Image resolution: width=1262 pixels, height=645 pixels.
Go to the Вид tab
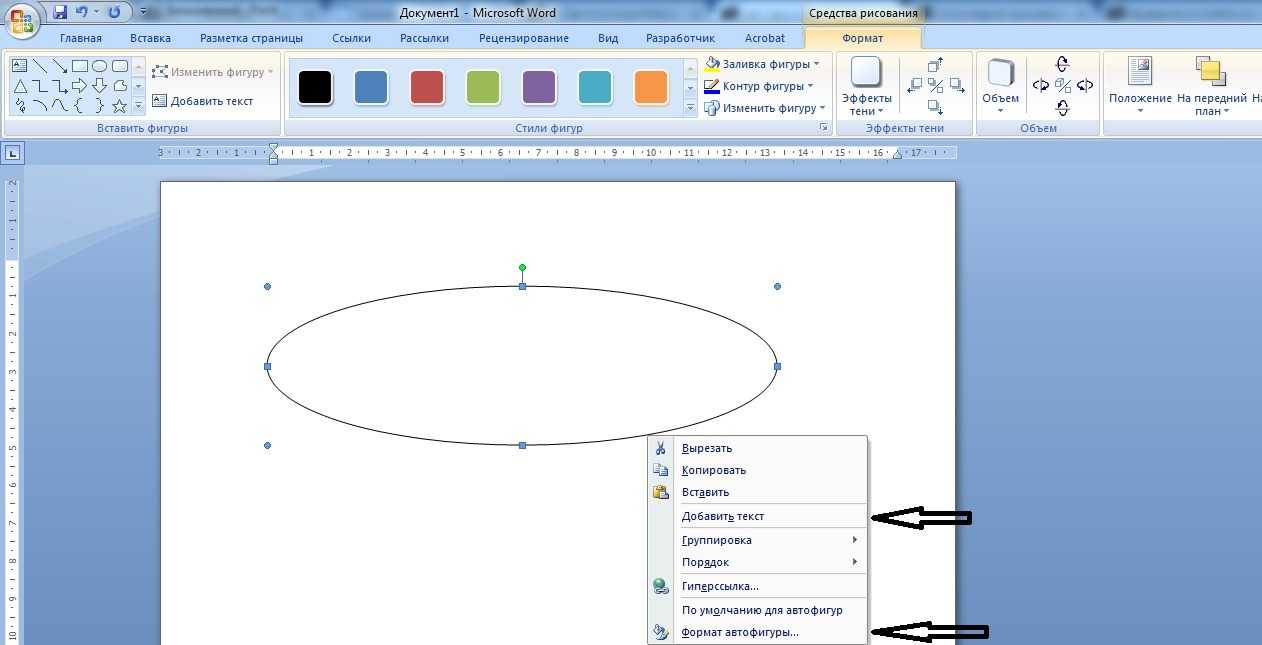click(x=608, y=38)
